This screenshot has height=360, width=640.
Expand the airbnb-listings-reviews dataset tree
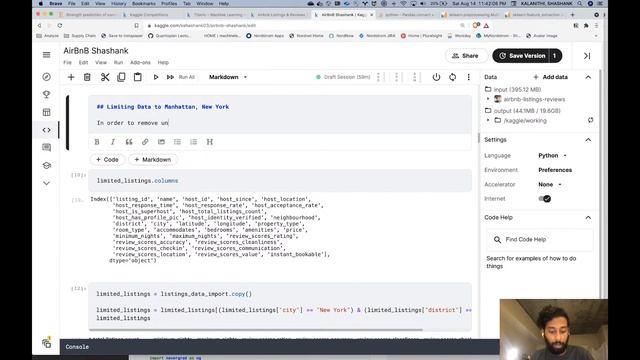pos(488,99)
